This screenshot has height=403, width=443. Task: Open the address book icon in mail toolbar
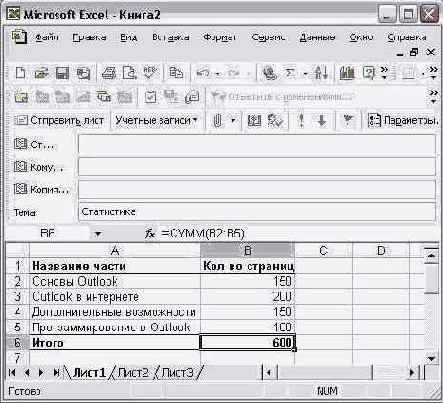[x=254, y=120]
